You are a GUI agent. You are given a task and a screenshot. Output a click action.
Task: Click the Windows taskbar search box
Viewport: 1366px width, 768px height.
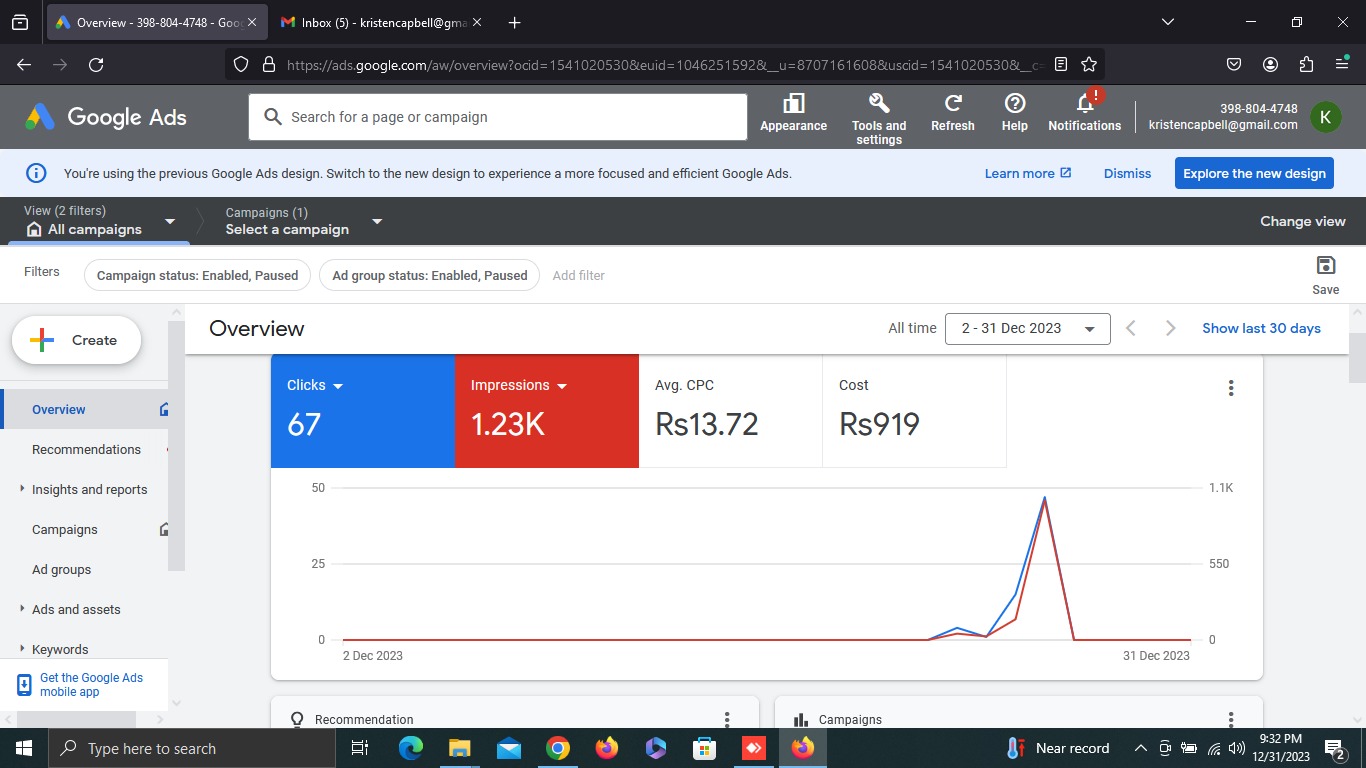click(x=192, y=748)
